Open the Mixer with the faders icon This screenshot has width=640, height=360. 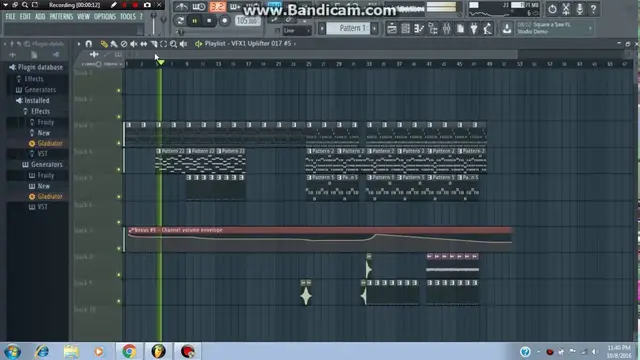coord(446,29)
